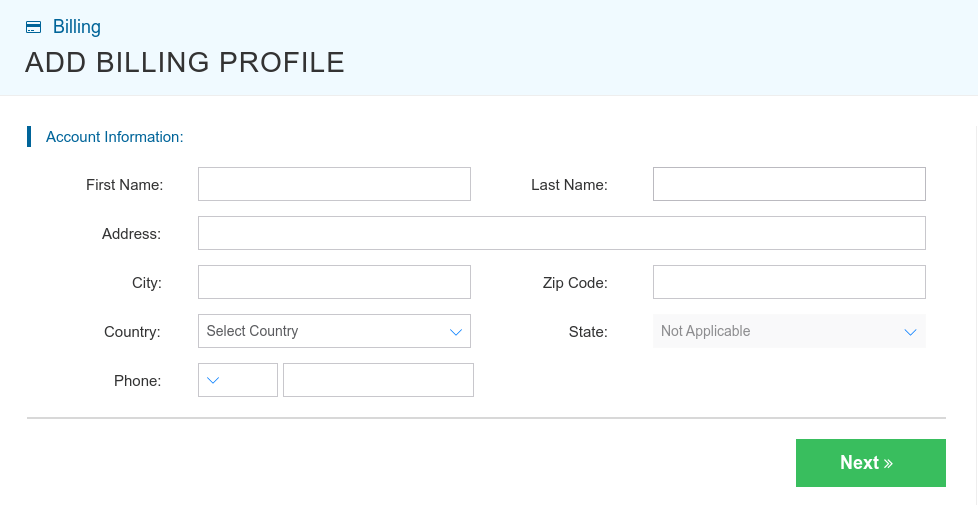Click the Add Billing Profile page title
The height and width of the screenshot is (505, 978).
185,62
